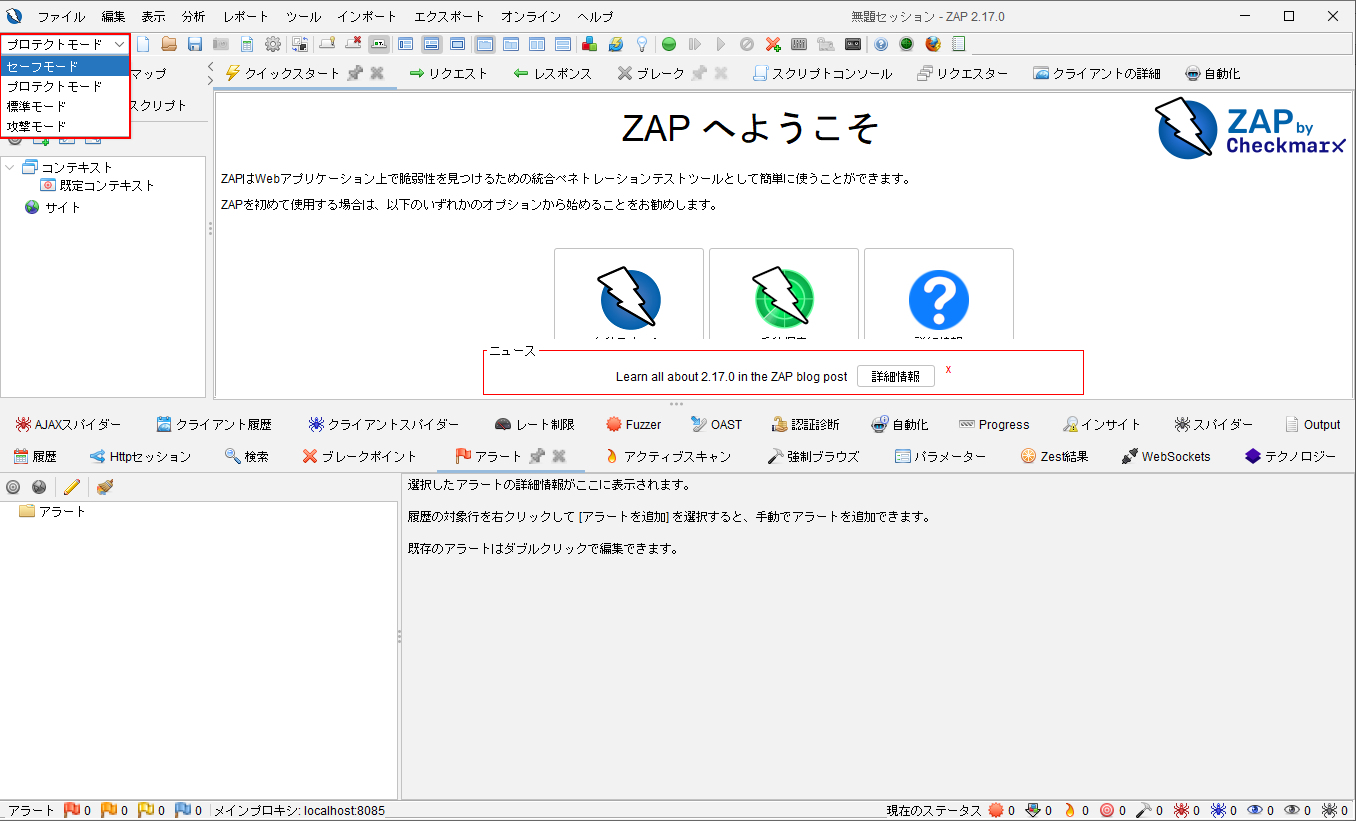Viewport: 1356px width, 821px height.
Task: Click the Firefox browser launch icon
Action: click(x=933, y=44)
